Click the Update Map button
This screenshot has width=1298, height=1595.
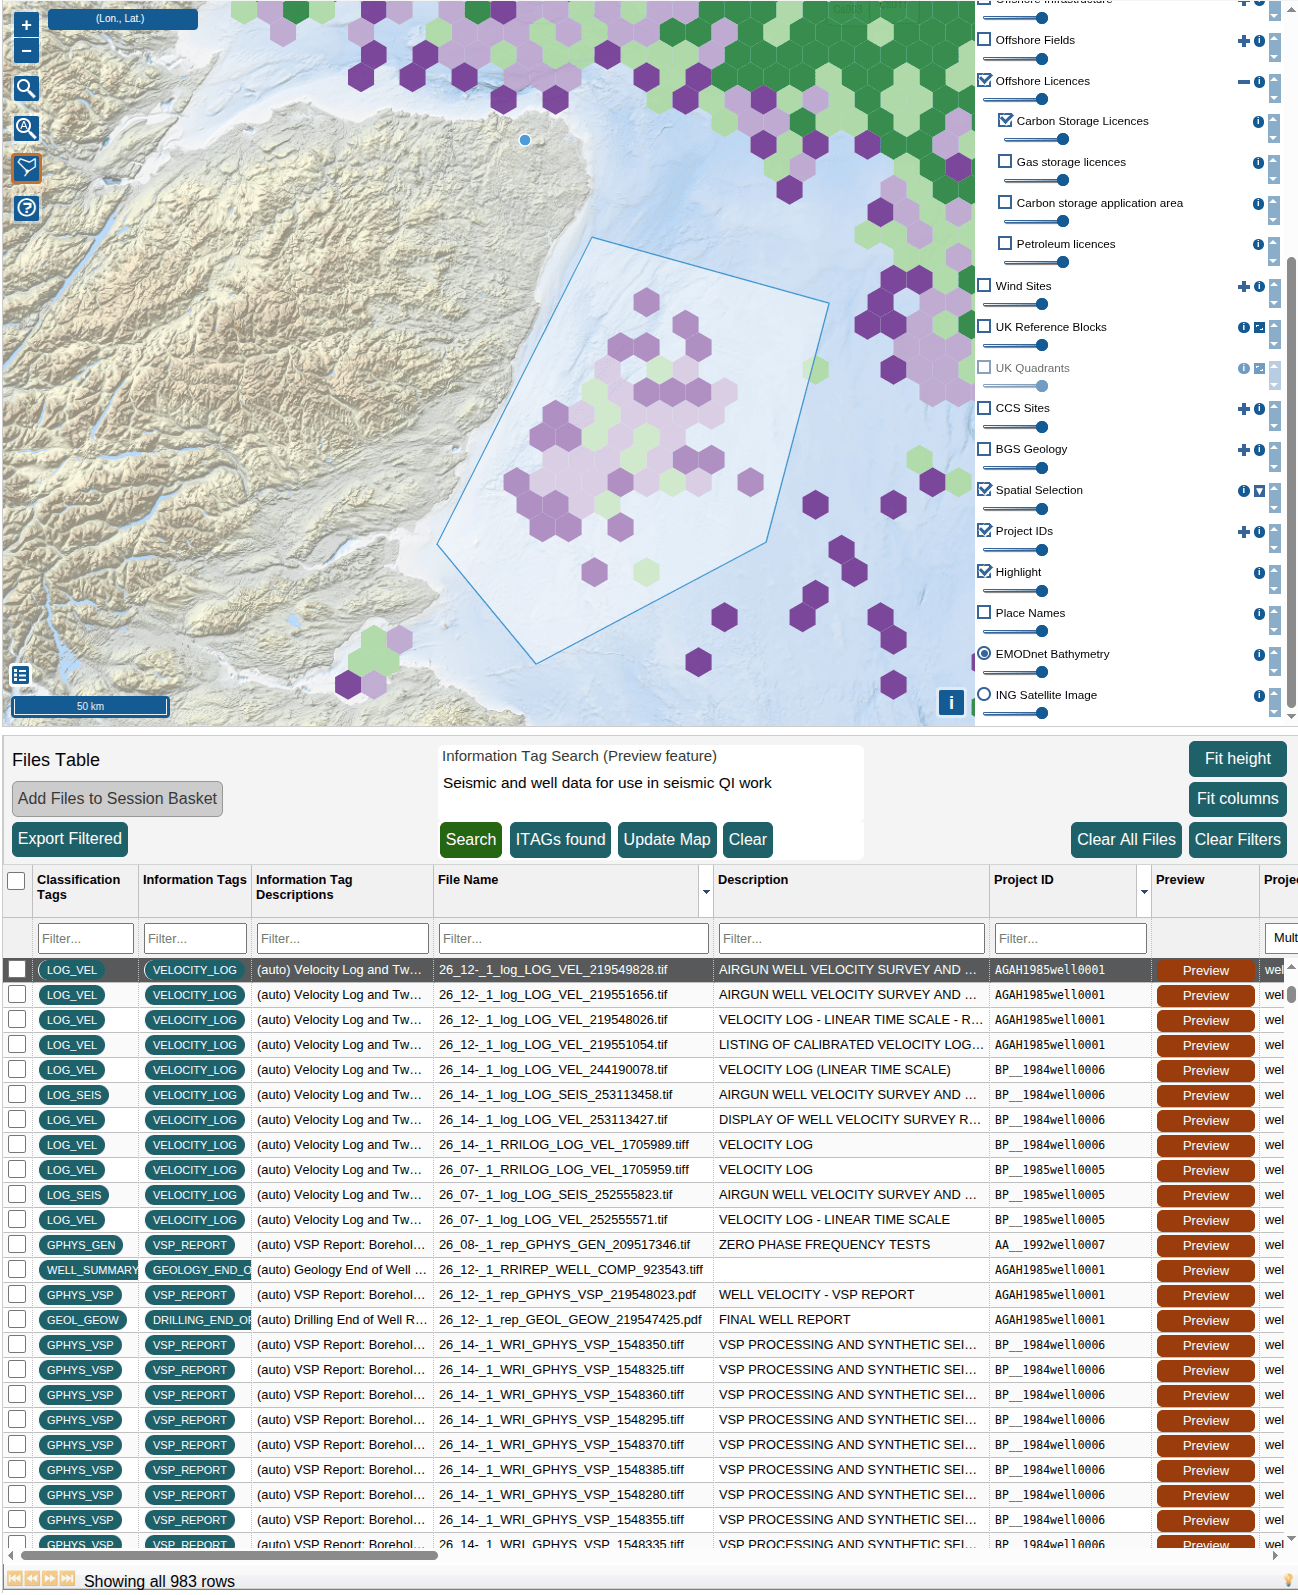tap(667, 840)
